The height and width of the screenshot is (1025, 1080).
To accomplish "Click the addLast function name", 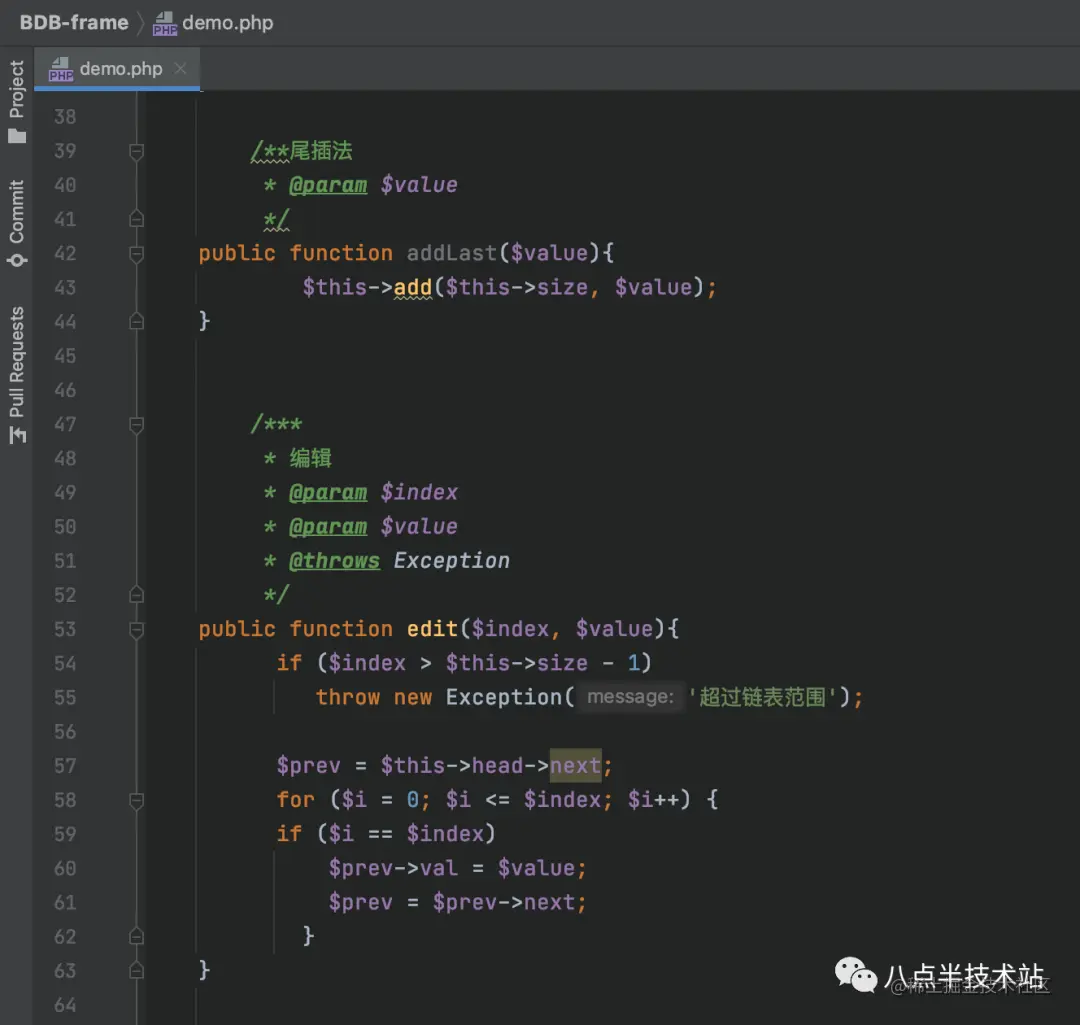I will tap(452, 253).
